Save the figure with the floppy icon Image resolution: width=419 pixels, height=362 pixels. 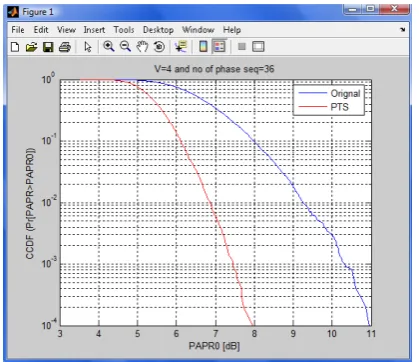click(48, 47)
